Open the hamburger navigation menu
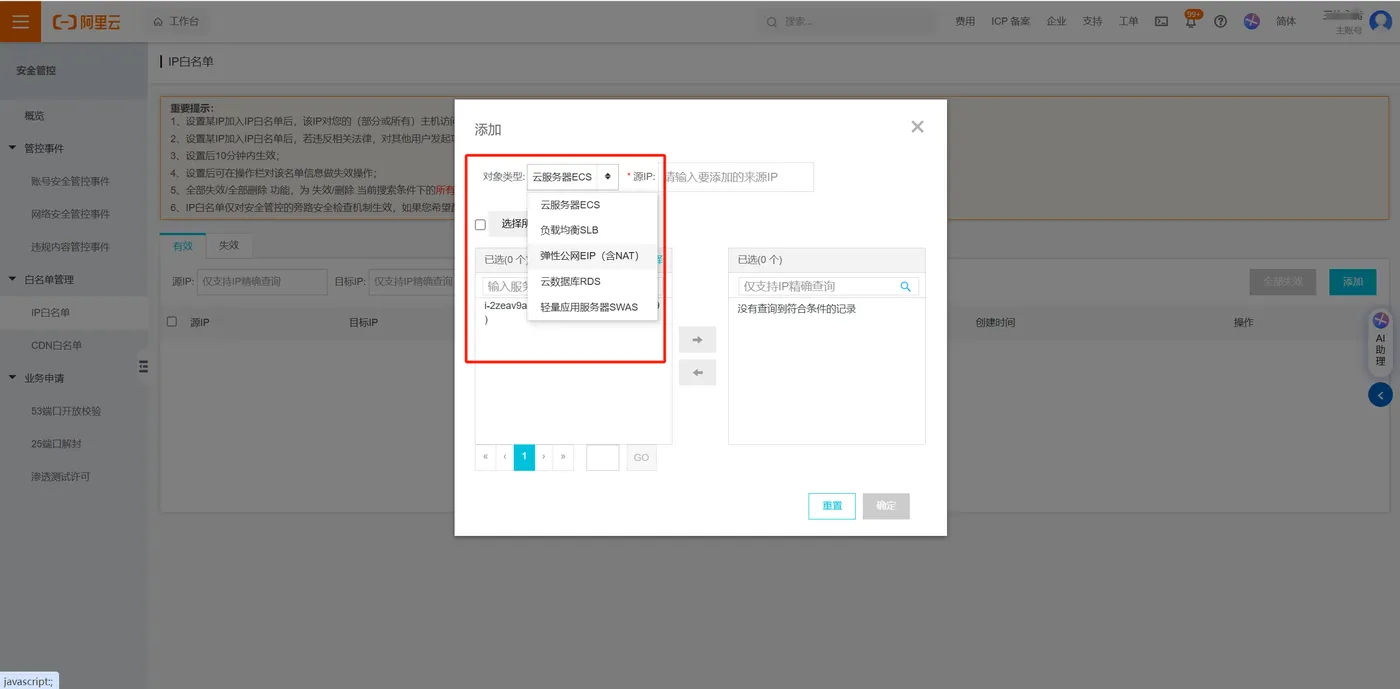This screenshot has width=1400, height=689. tap(20, 21)
